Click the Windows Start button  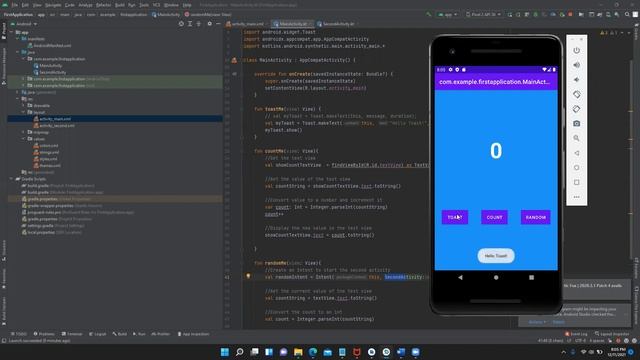(x=225, y=352)
